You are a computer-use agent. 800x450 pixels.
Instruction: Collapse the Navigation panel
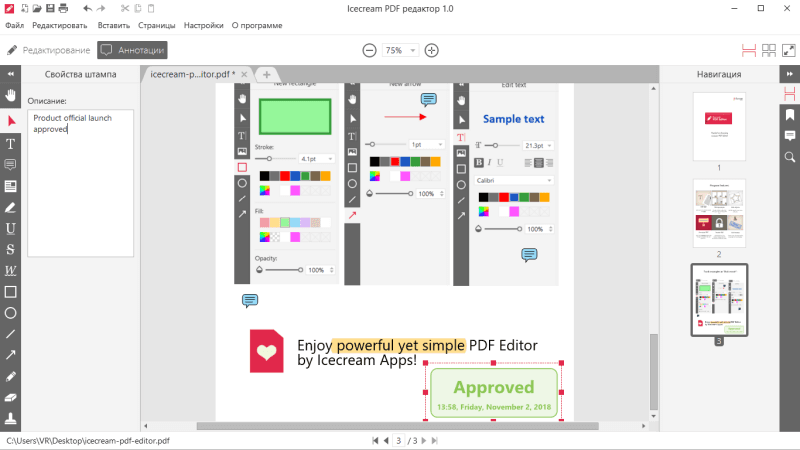pyautogui.click(x=789, y=74)
